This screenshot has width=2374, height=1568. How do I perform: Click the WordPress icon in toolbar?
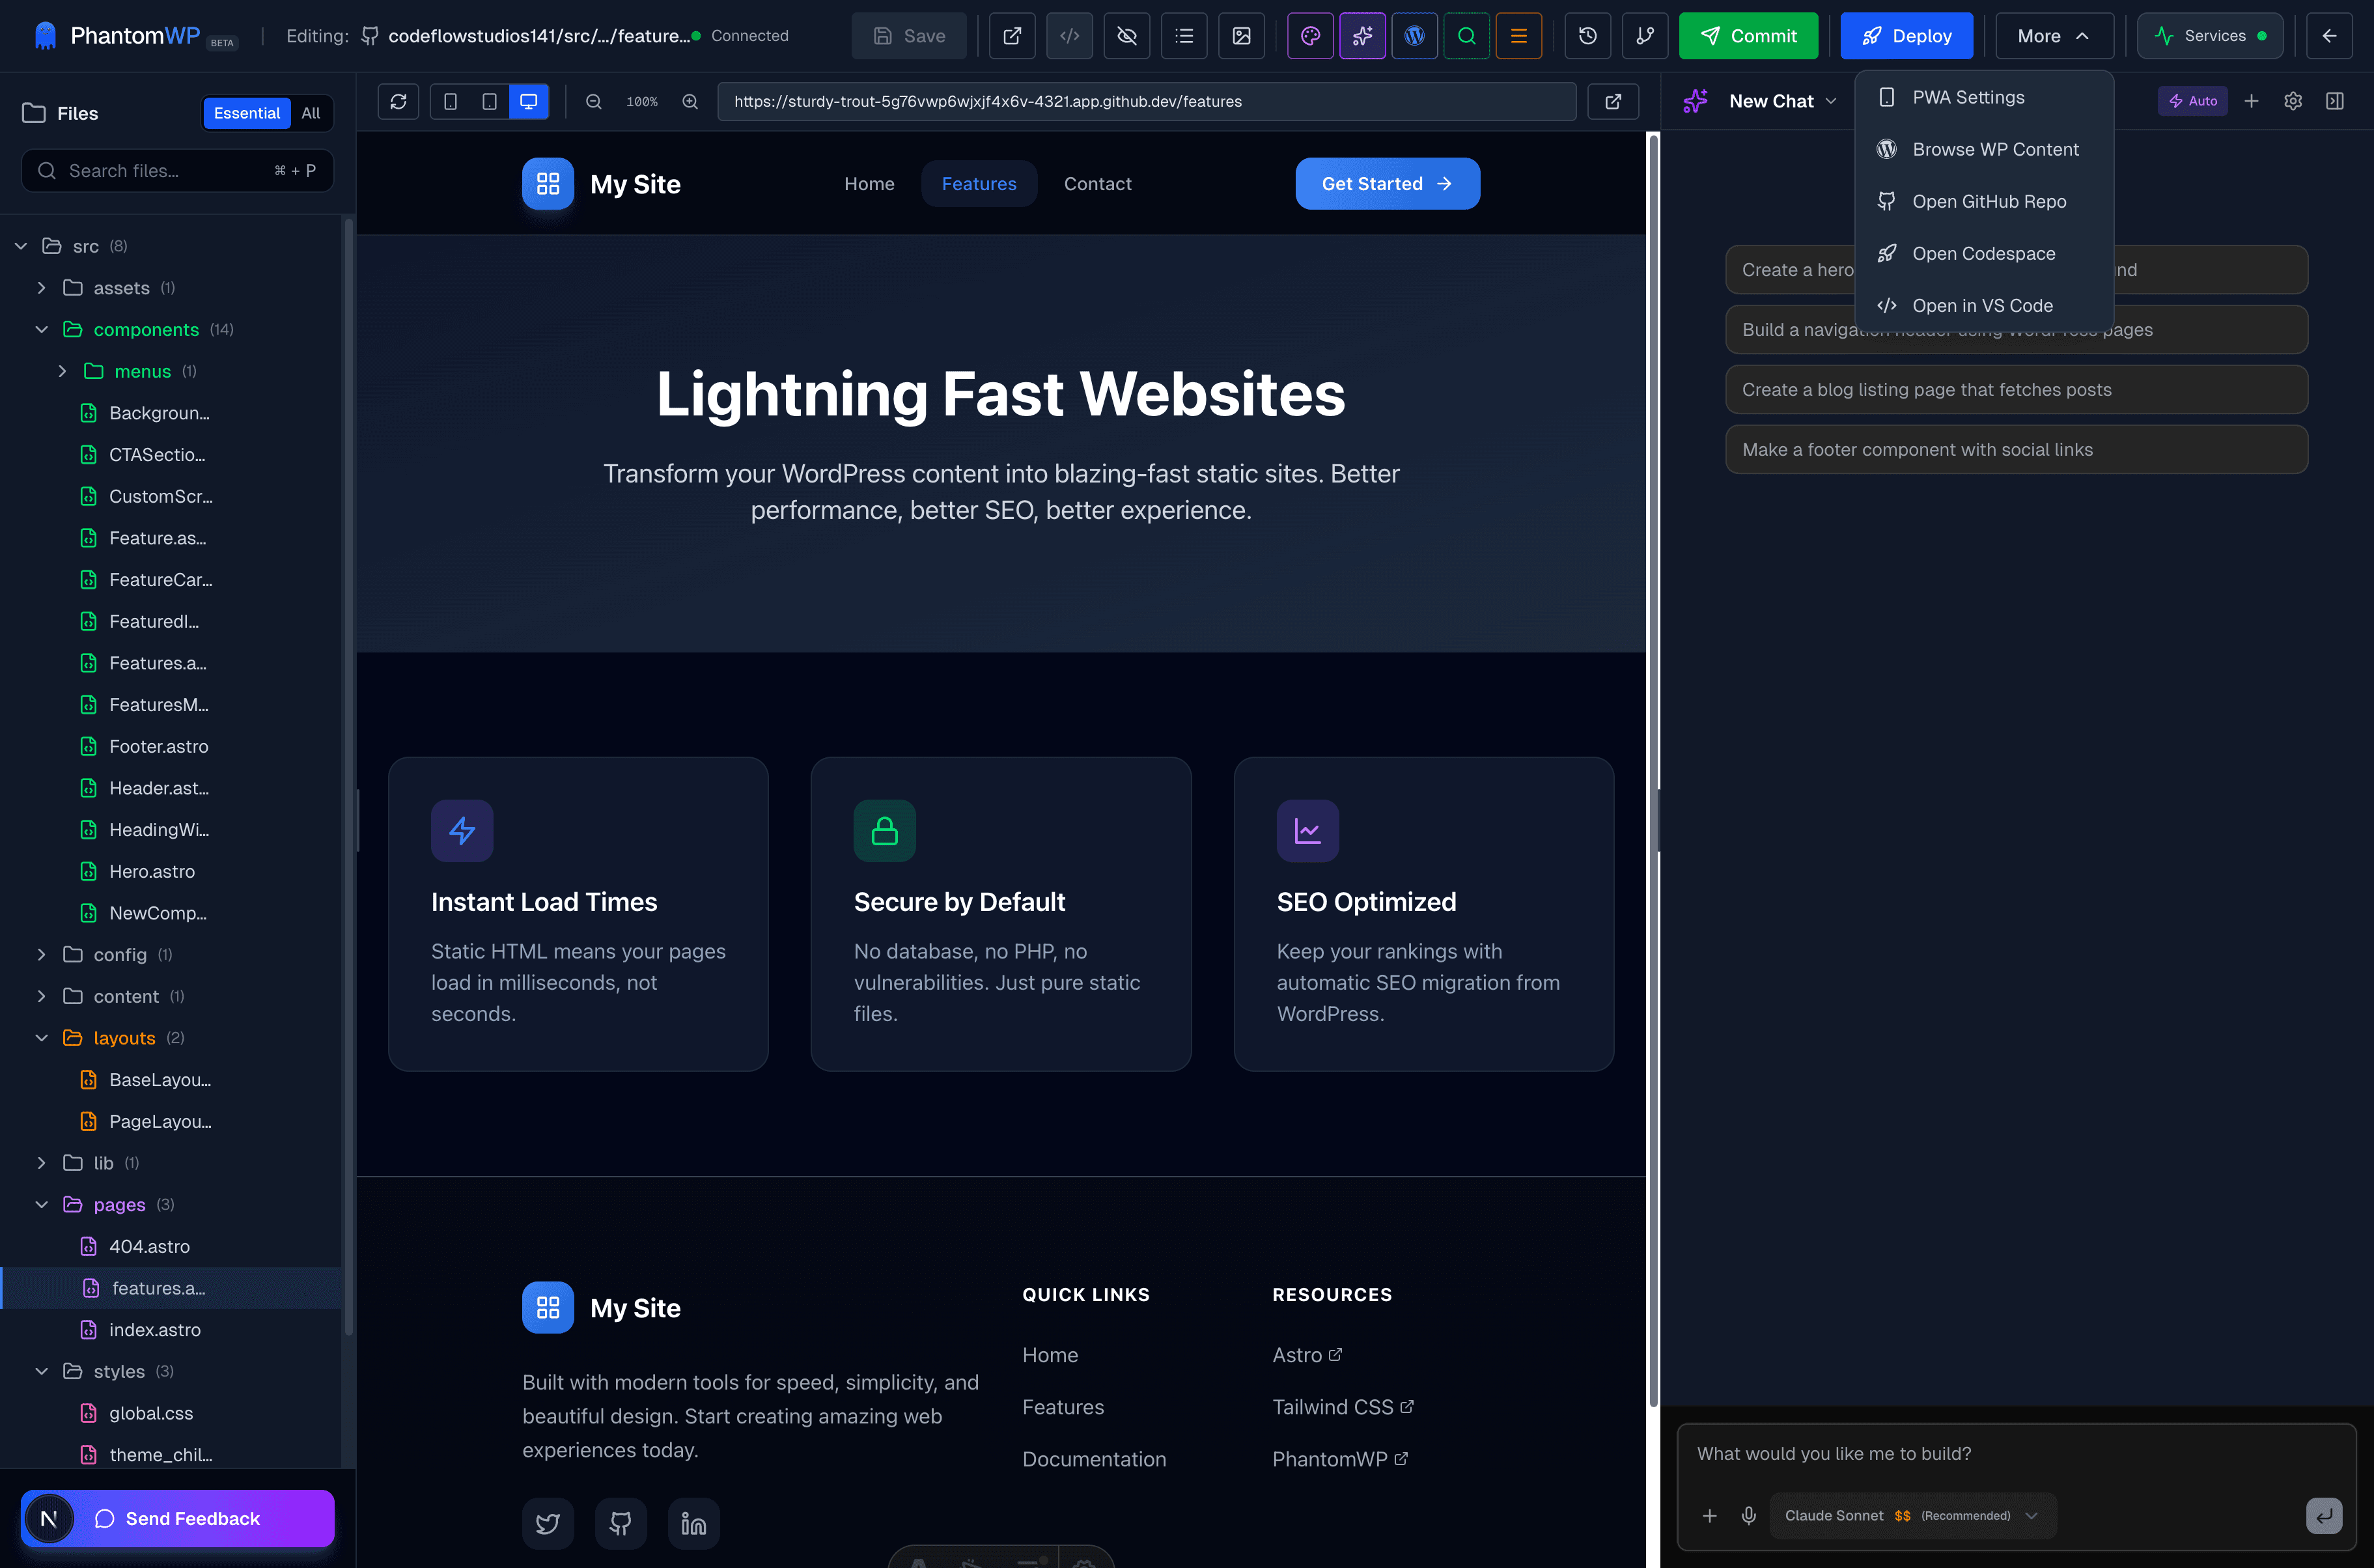click(1414, 36)
